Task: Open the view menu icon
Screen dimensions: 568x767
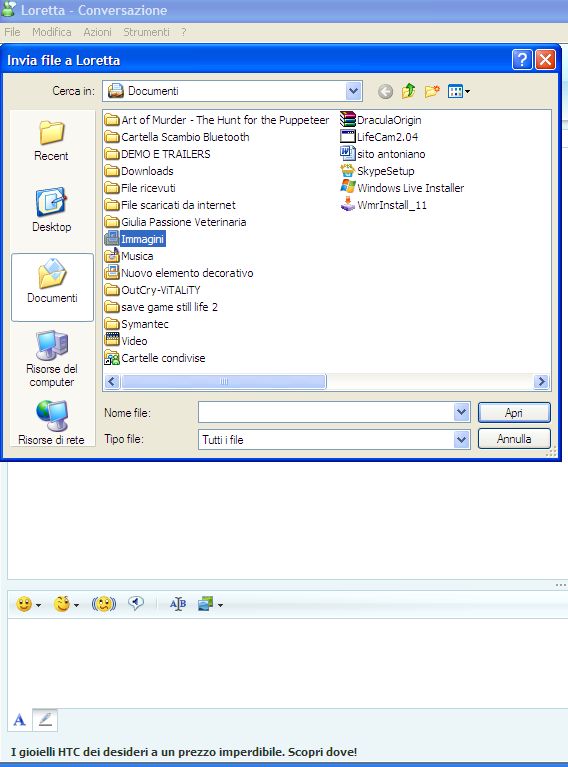Action: coord(458,91)
